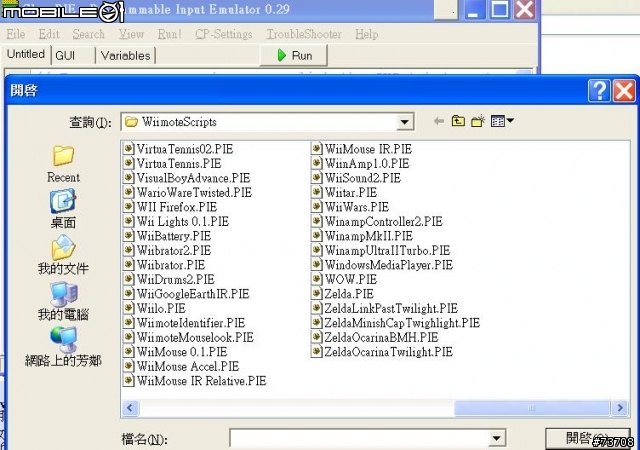Open the File menu
The width and height of the screenshot is (640, 450).
click(16, 34)
